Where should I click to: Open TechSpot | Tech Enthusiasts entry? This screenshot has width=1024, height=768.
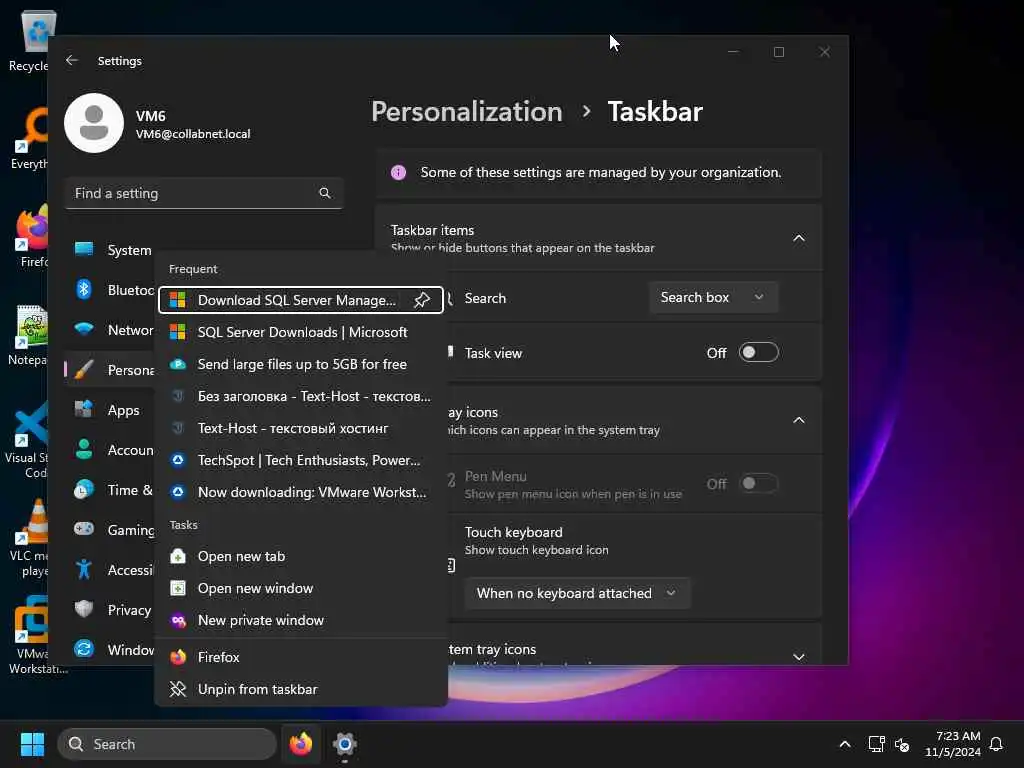(300, 460)
